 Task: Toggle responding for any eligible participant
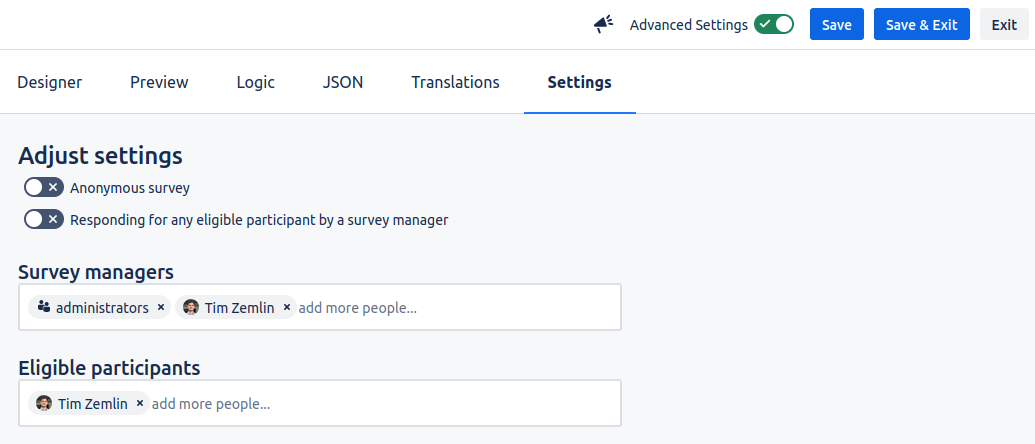tap(44, 219)
